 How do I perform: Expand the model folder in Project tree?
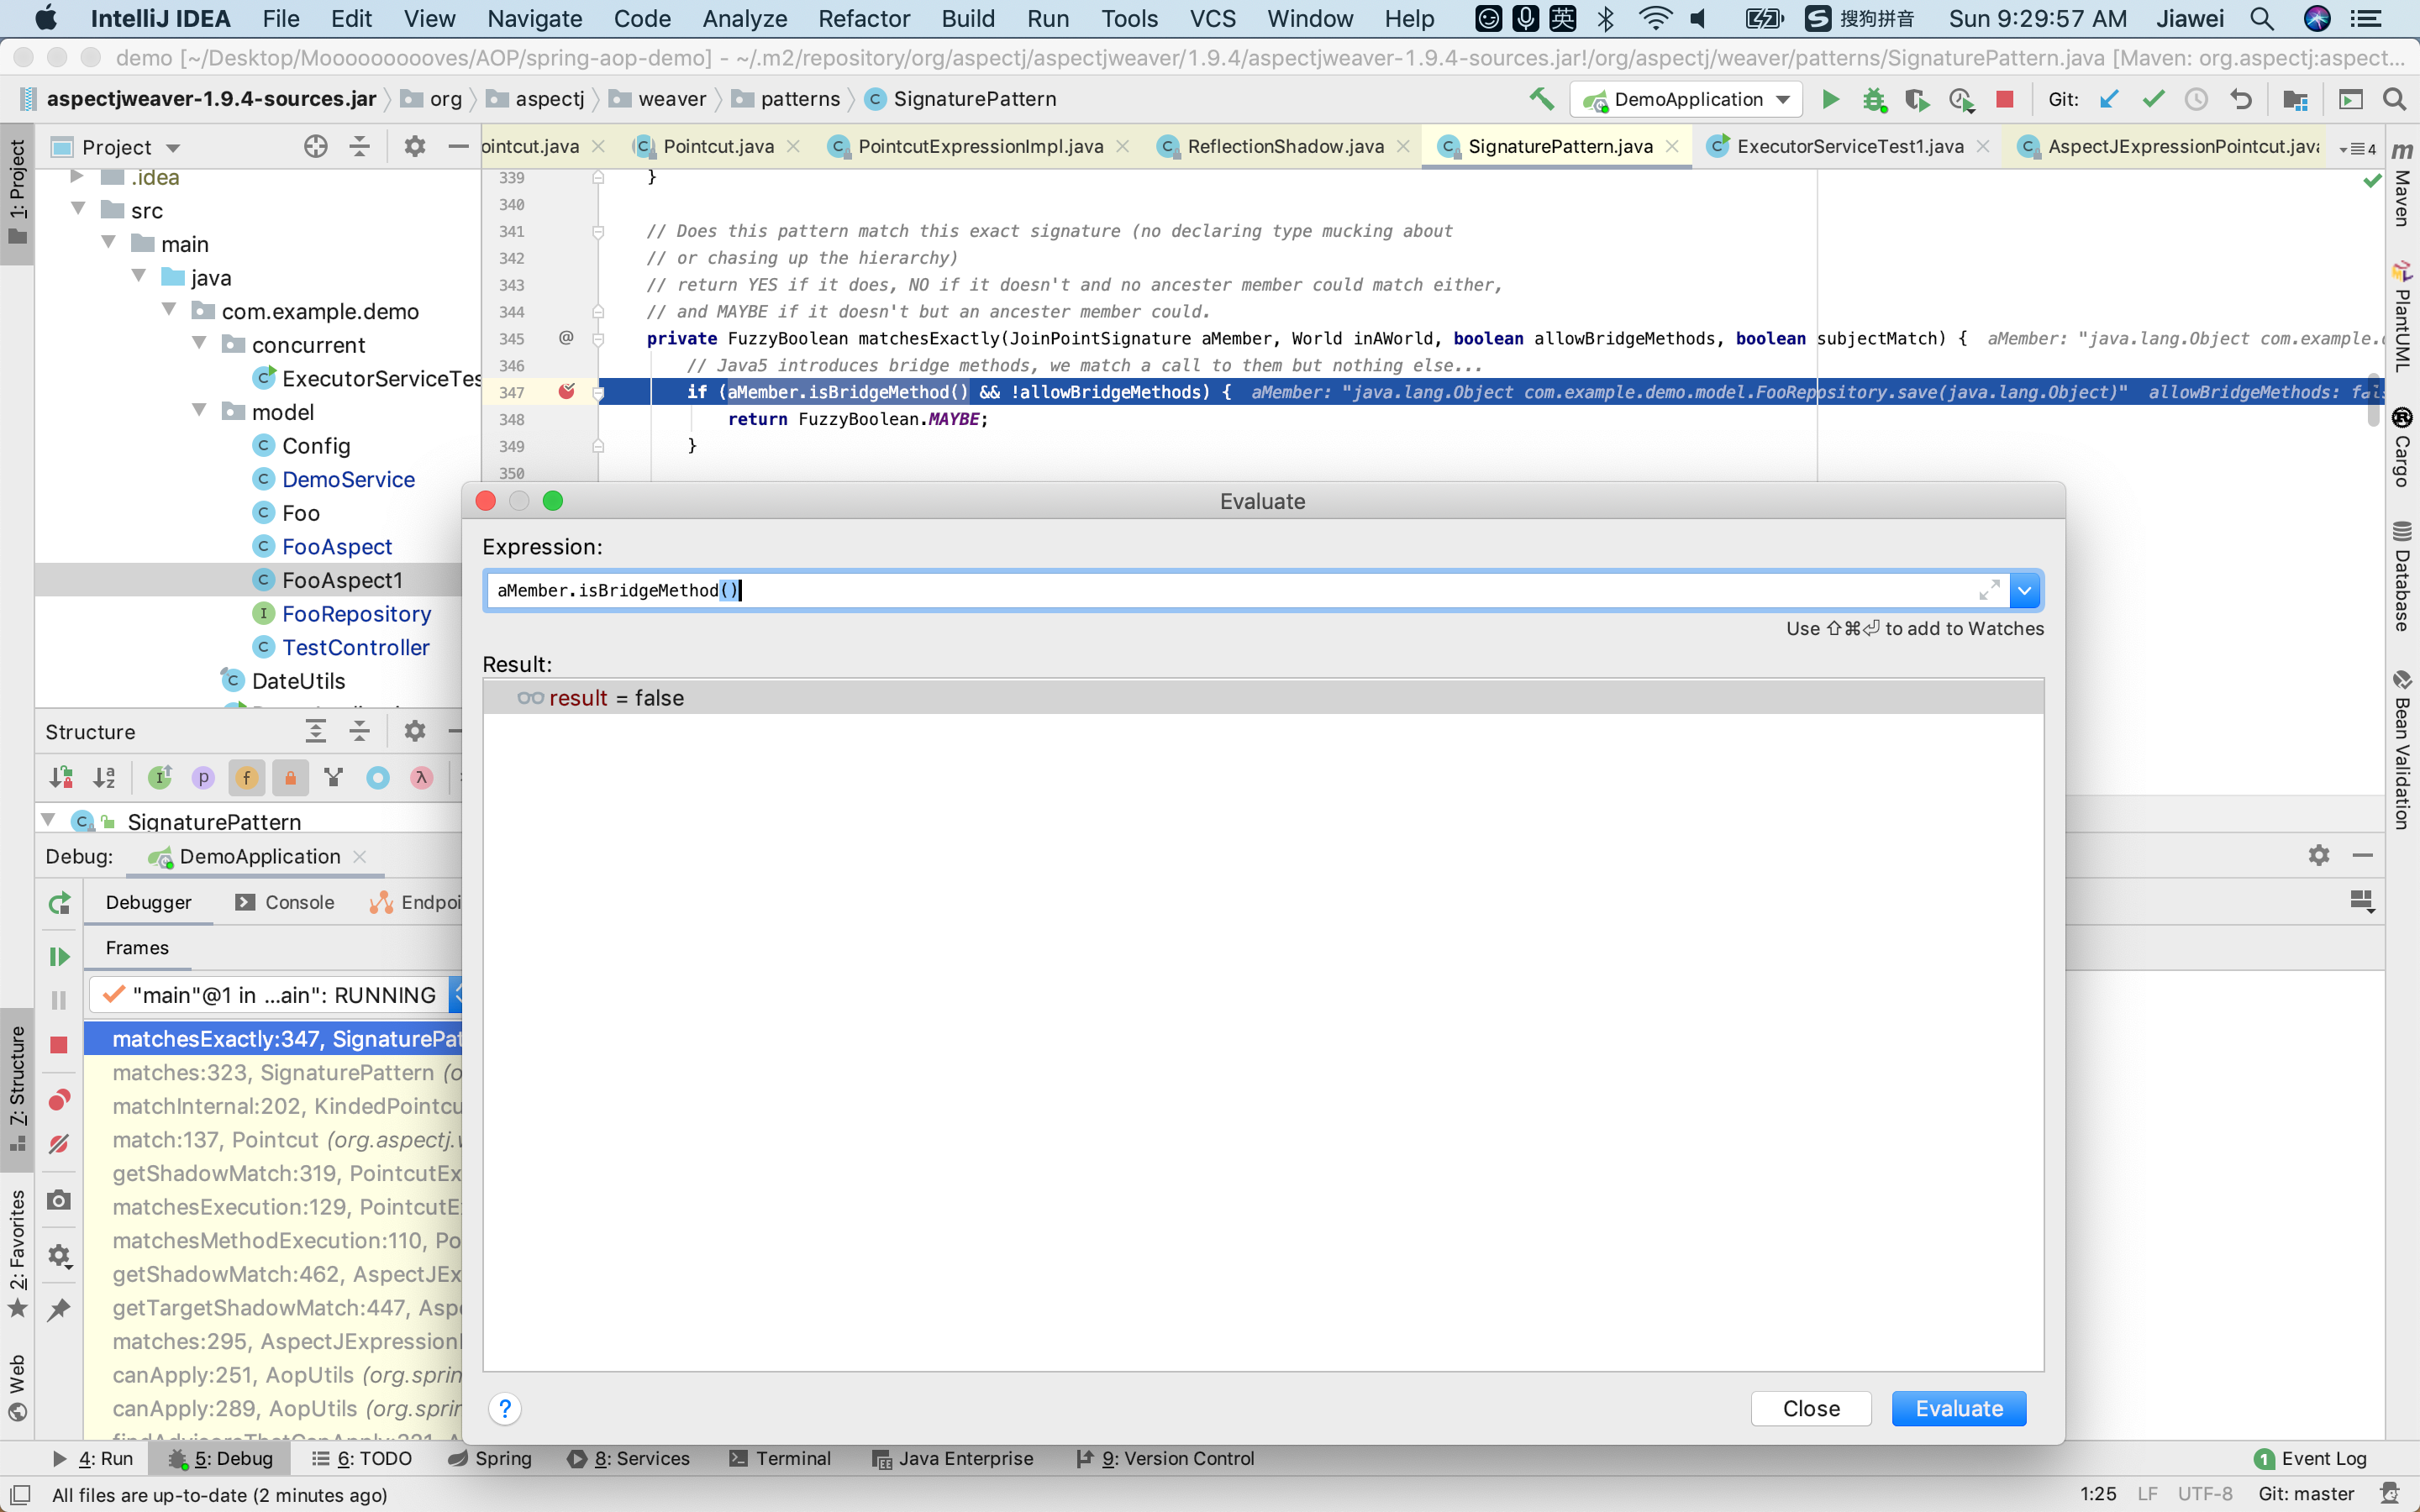click(x=199, y=410)
